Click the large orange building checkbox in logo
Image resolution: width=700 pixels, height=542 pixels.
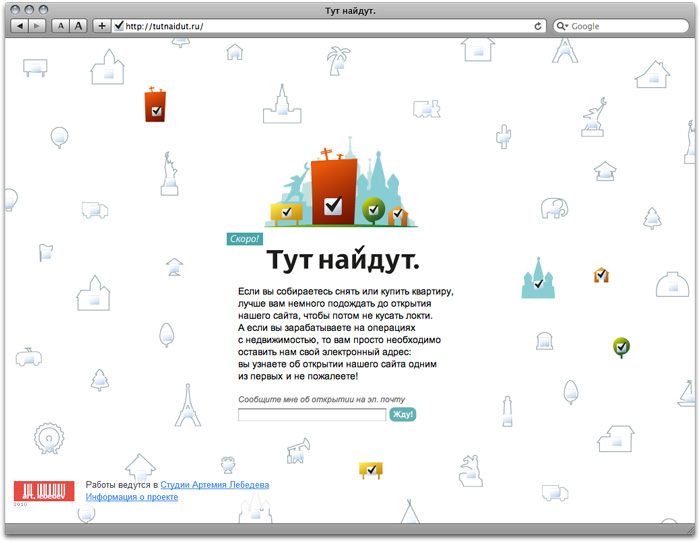[333, 205]
